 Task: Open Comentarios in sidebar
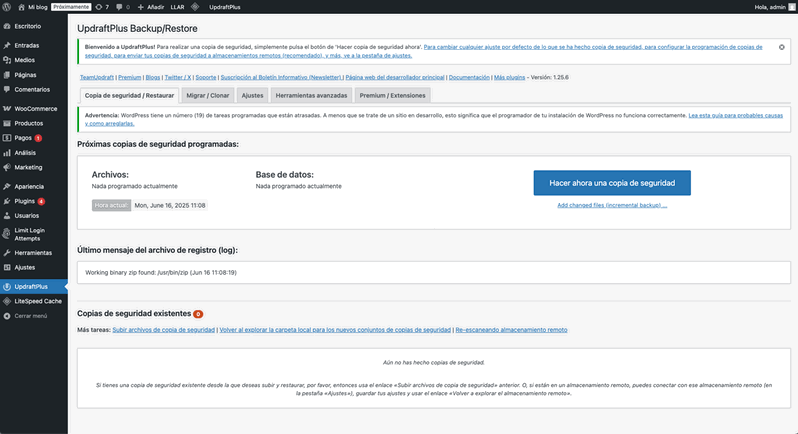(x=34, y=90)
